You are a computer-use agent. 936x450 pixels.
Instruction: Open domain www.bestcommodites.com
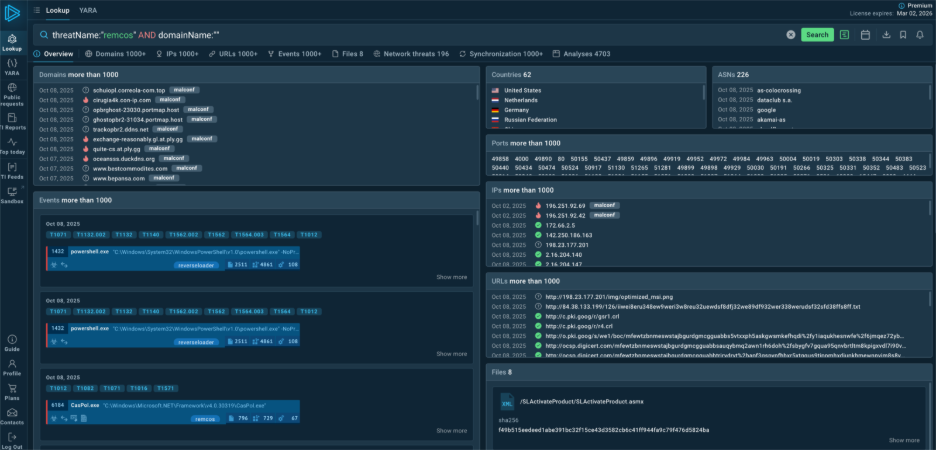point(129,168)
